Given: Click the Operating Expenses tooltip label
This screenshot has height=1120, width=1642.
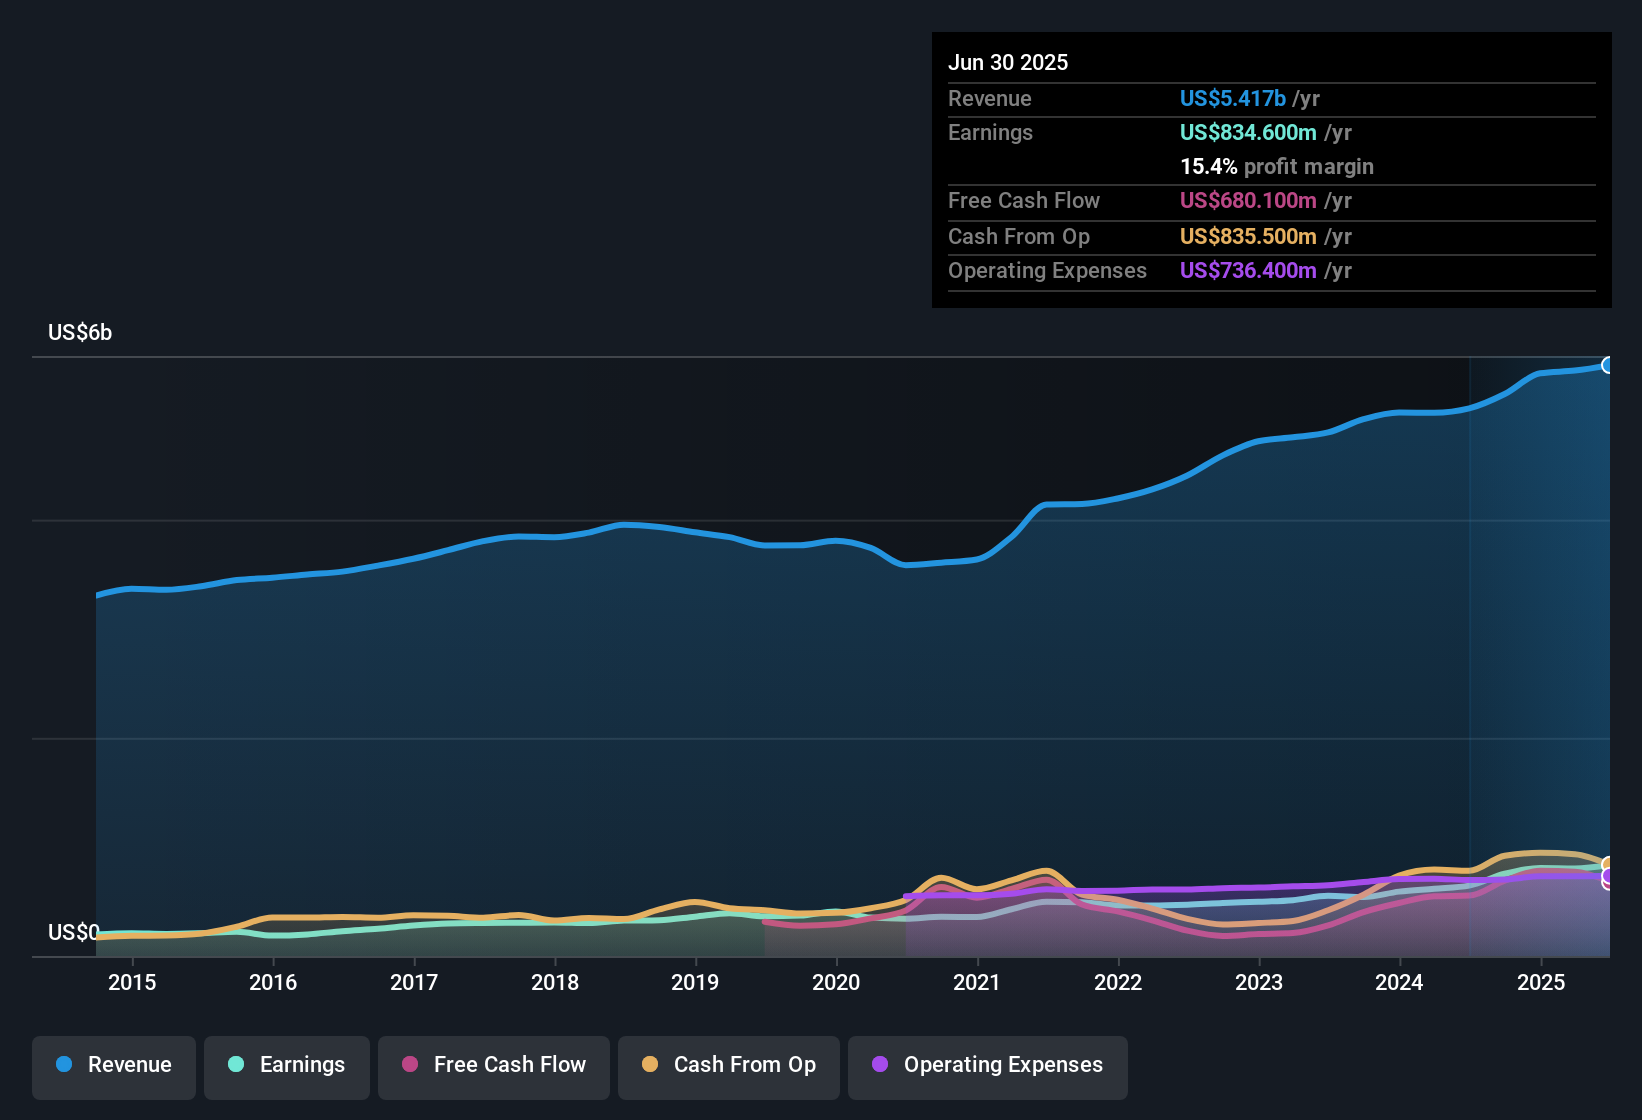Looking at the screenshot, I should click(1047, 270).
